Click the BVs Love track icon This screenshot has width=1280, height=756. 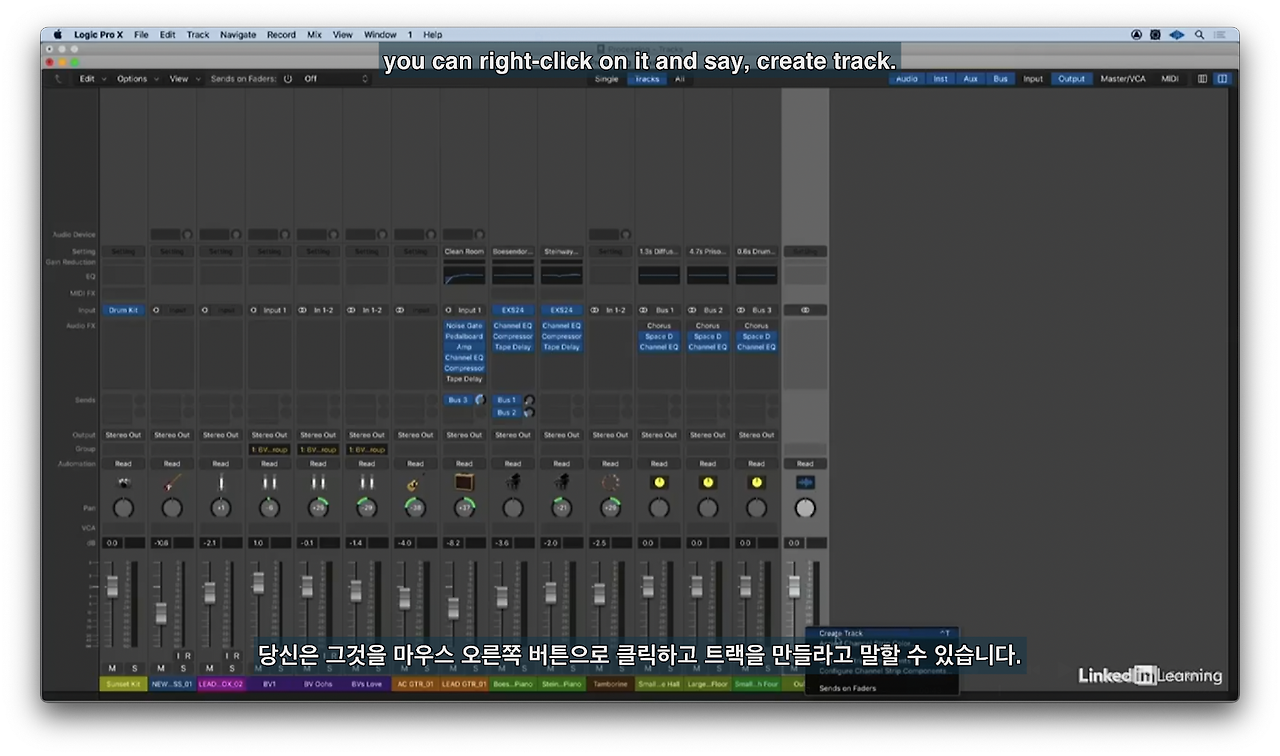tap(367, 483)
